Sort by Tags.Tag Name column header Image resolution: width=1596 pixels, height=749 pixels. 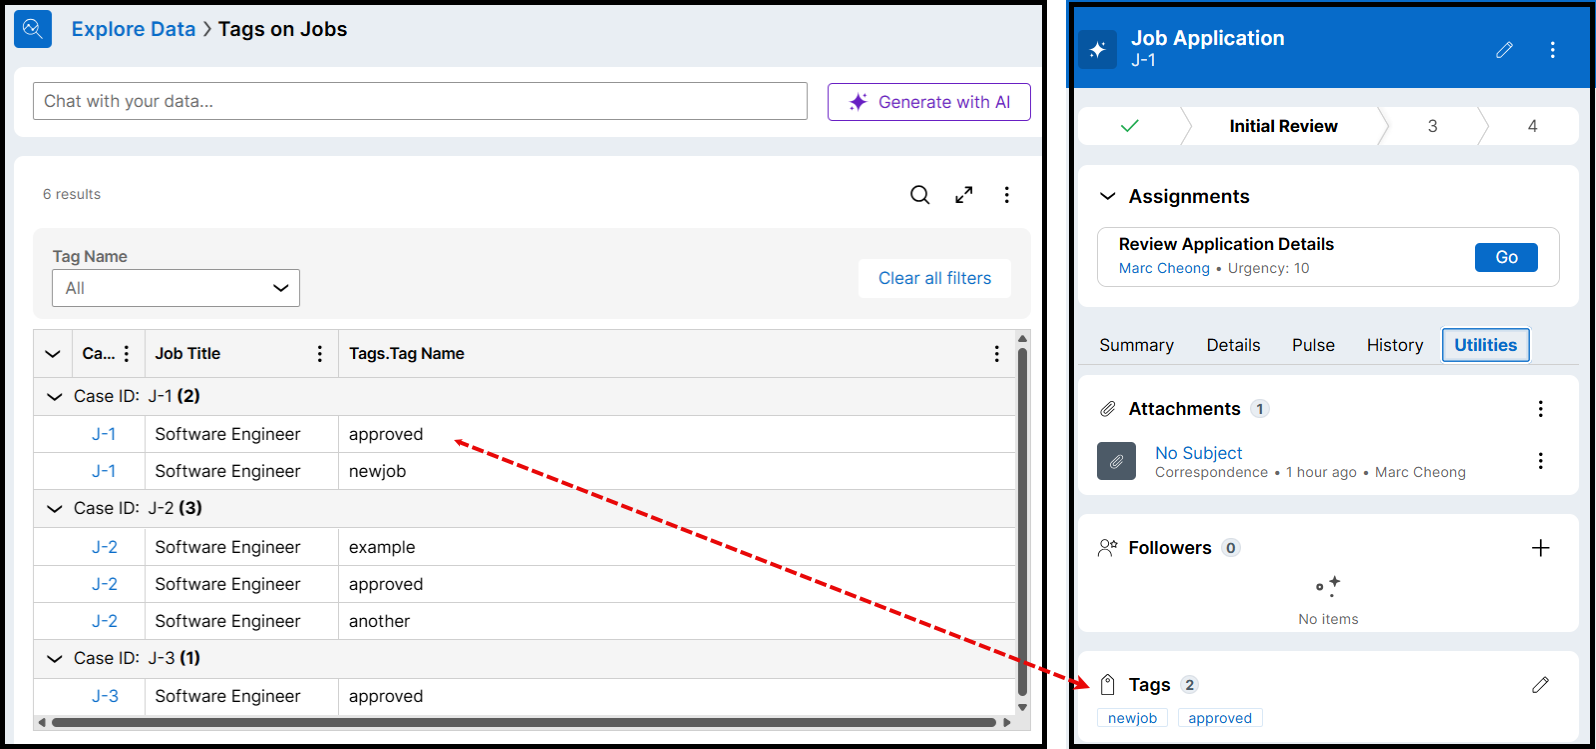(407, 354)
